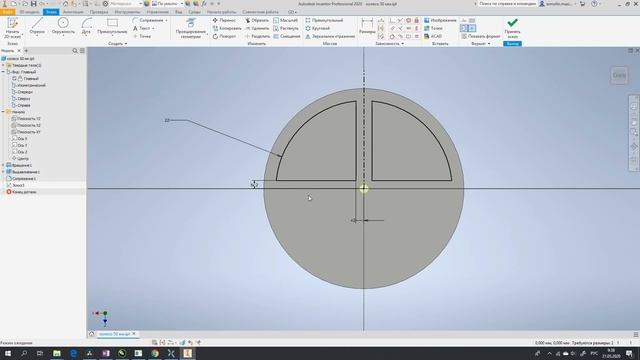
Task: Choose the Text (Текст) tool
Action: (x=143, y=28)
